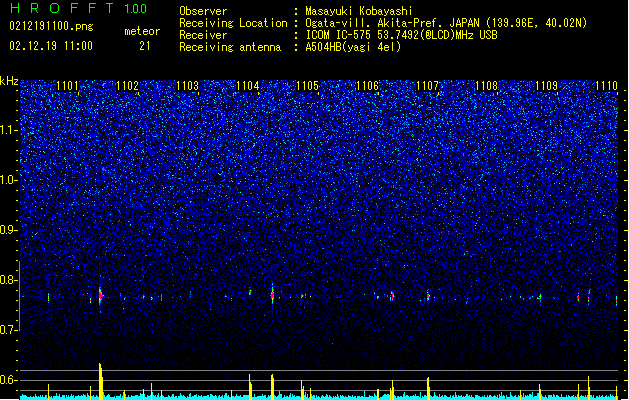The image size is (629, 400).
Task: Click the kHz axis unit label
Action: point(9,81)
